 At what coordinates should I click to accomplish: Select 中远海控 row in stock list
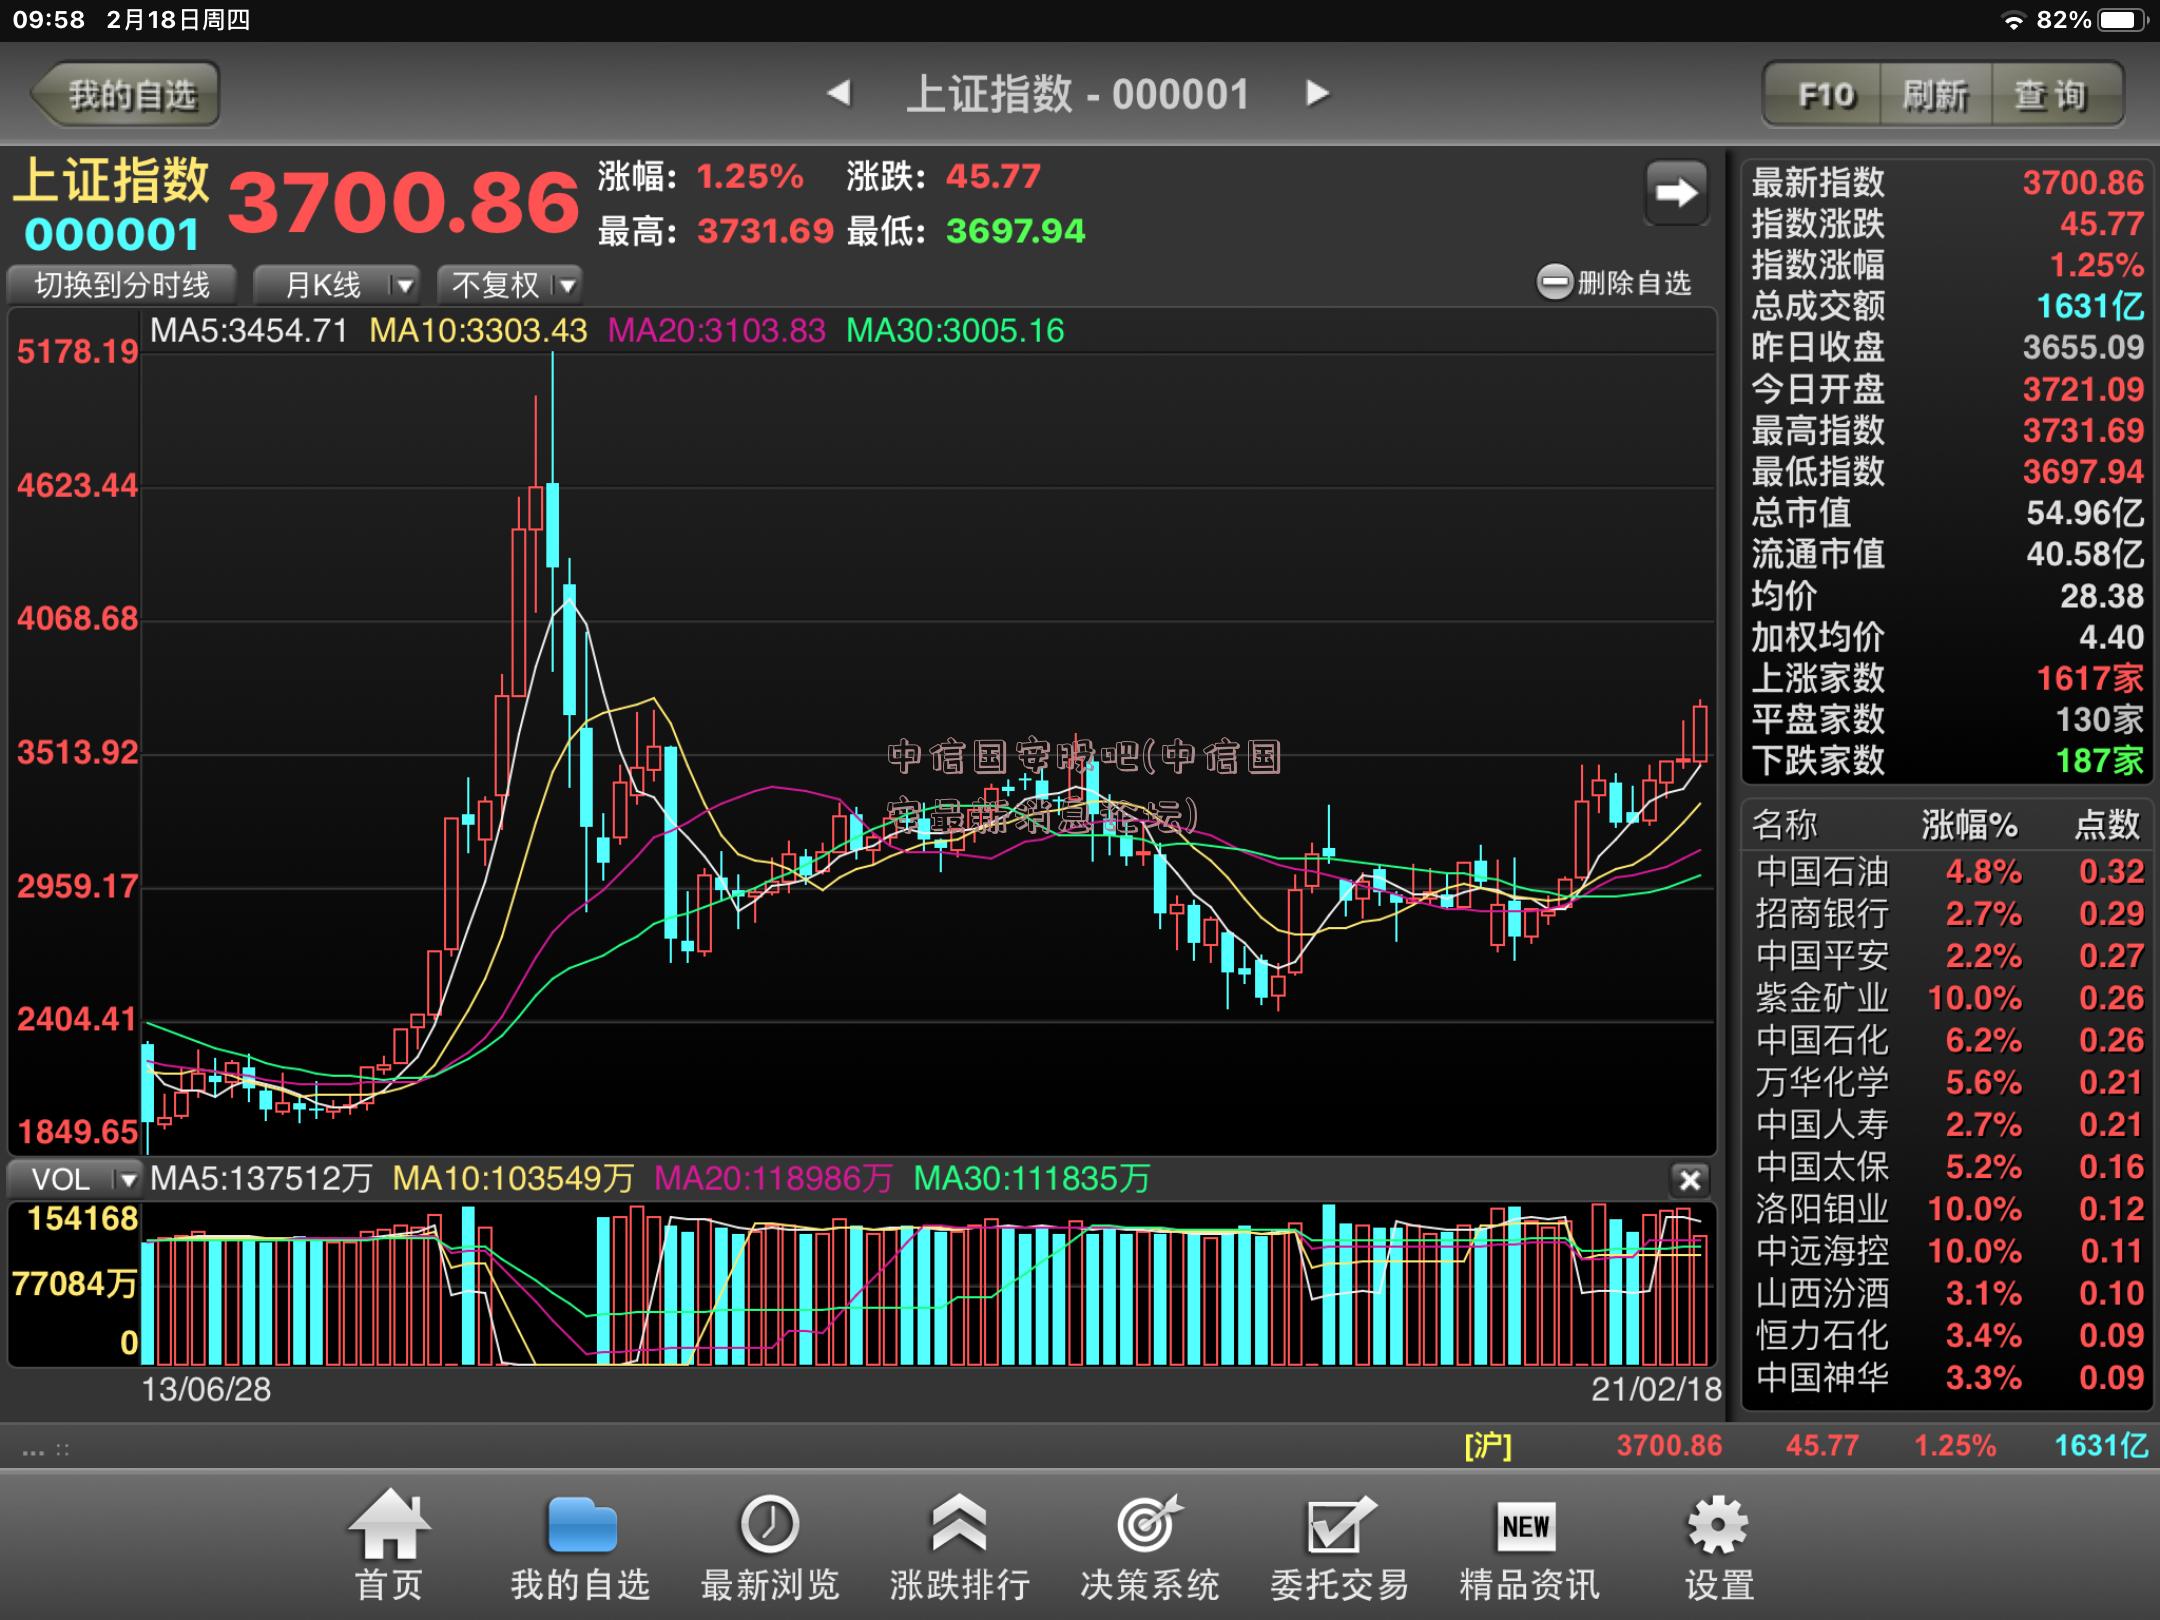pyautogui.click(x=1948, y=1251)
